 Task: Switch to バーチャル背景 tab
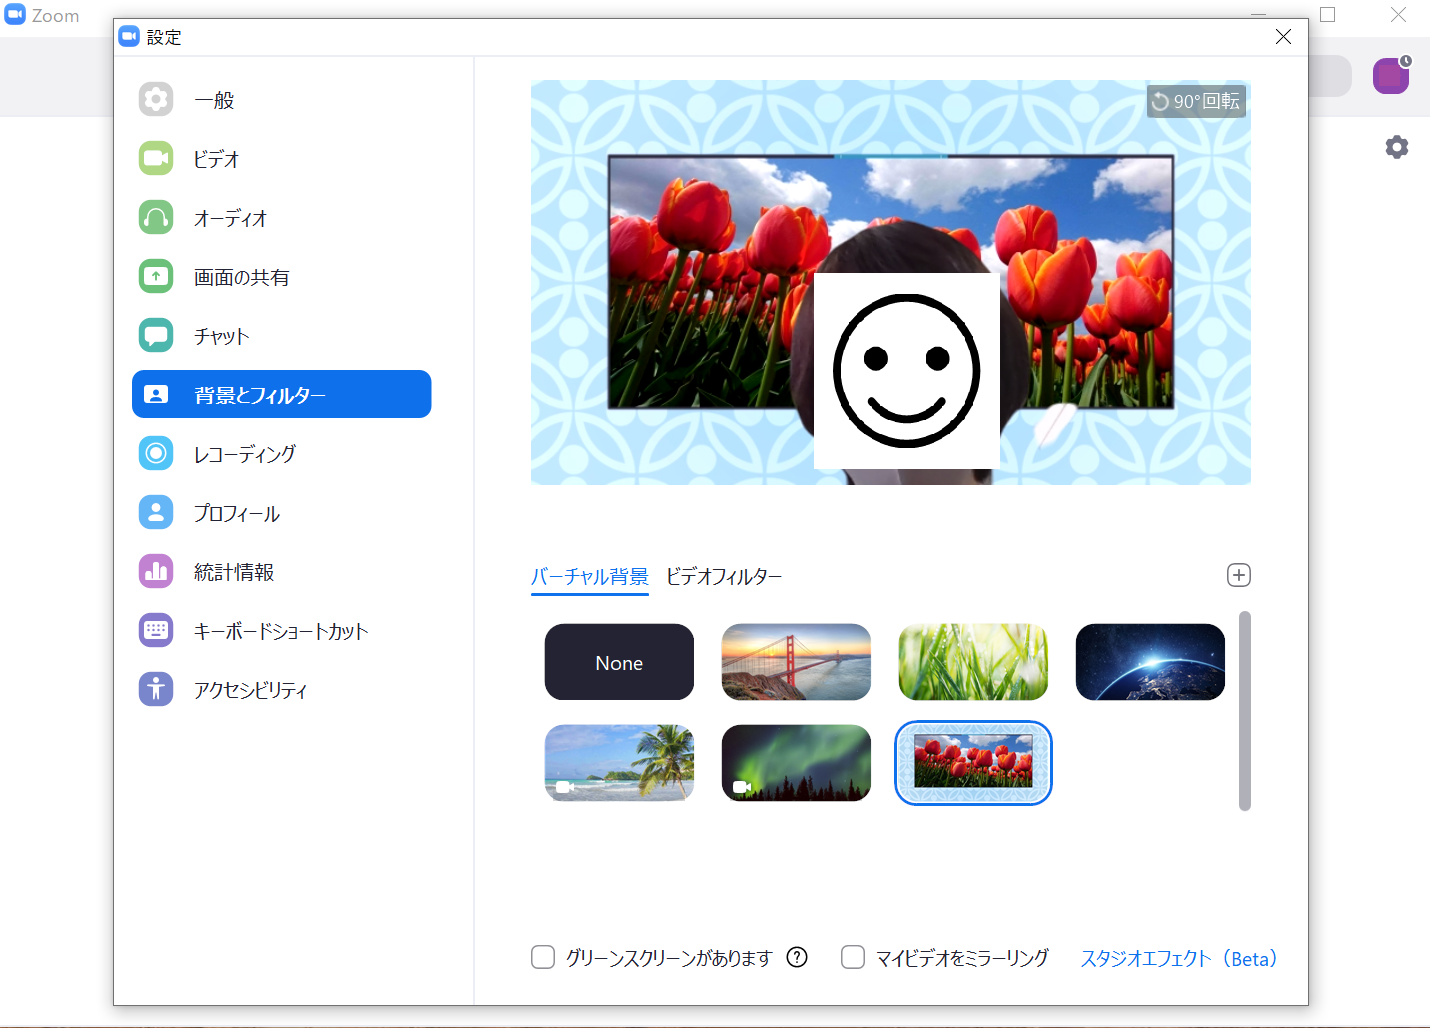click(x=590, y=577)
